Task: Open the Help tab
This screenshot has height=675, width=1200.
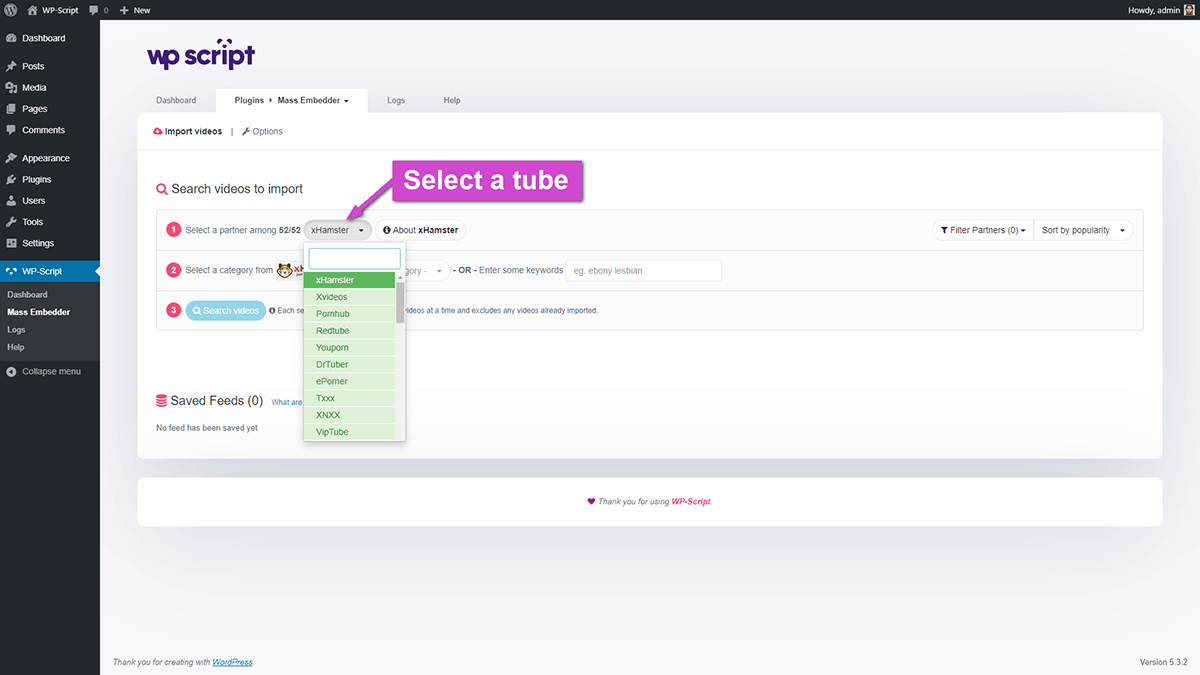Action: pos(452,101)
